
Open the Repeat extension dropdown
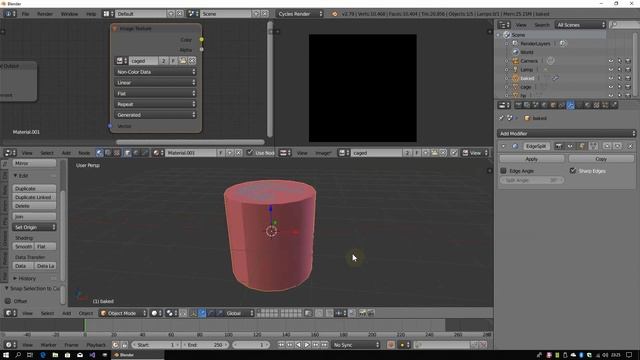click(156, 104)
